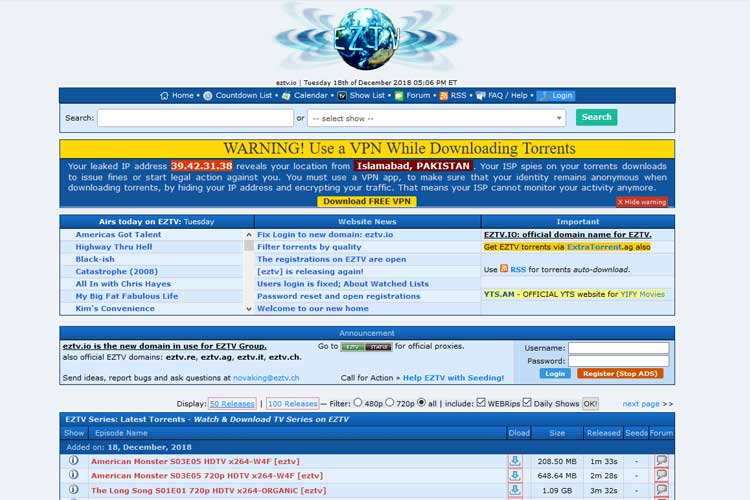
Task: Click the Calendar icon in navigation
Action: 286,96
